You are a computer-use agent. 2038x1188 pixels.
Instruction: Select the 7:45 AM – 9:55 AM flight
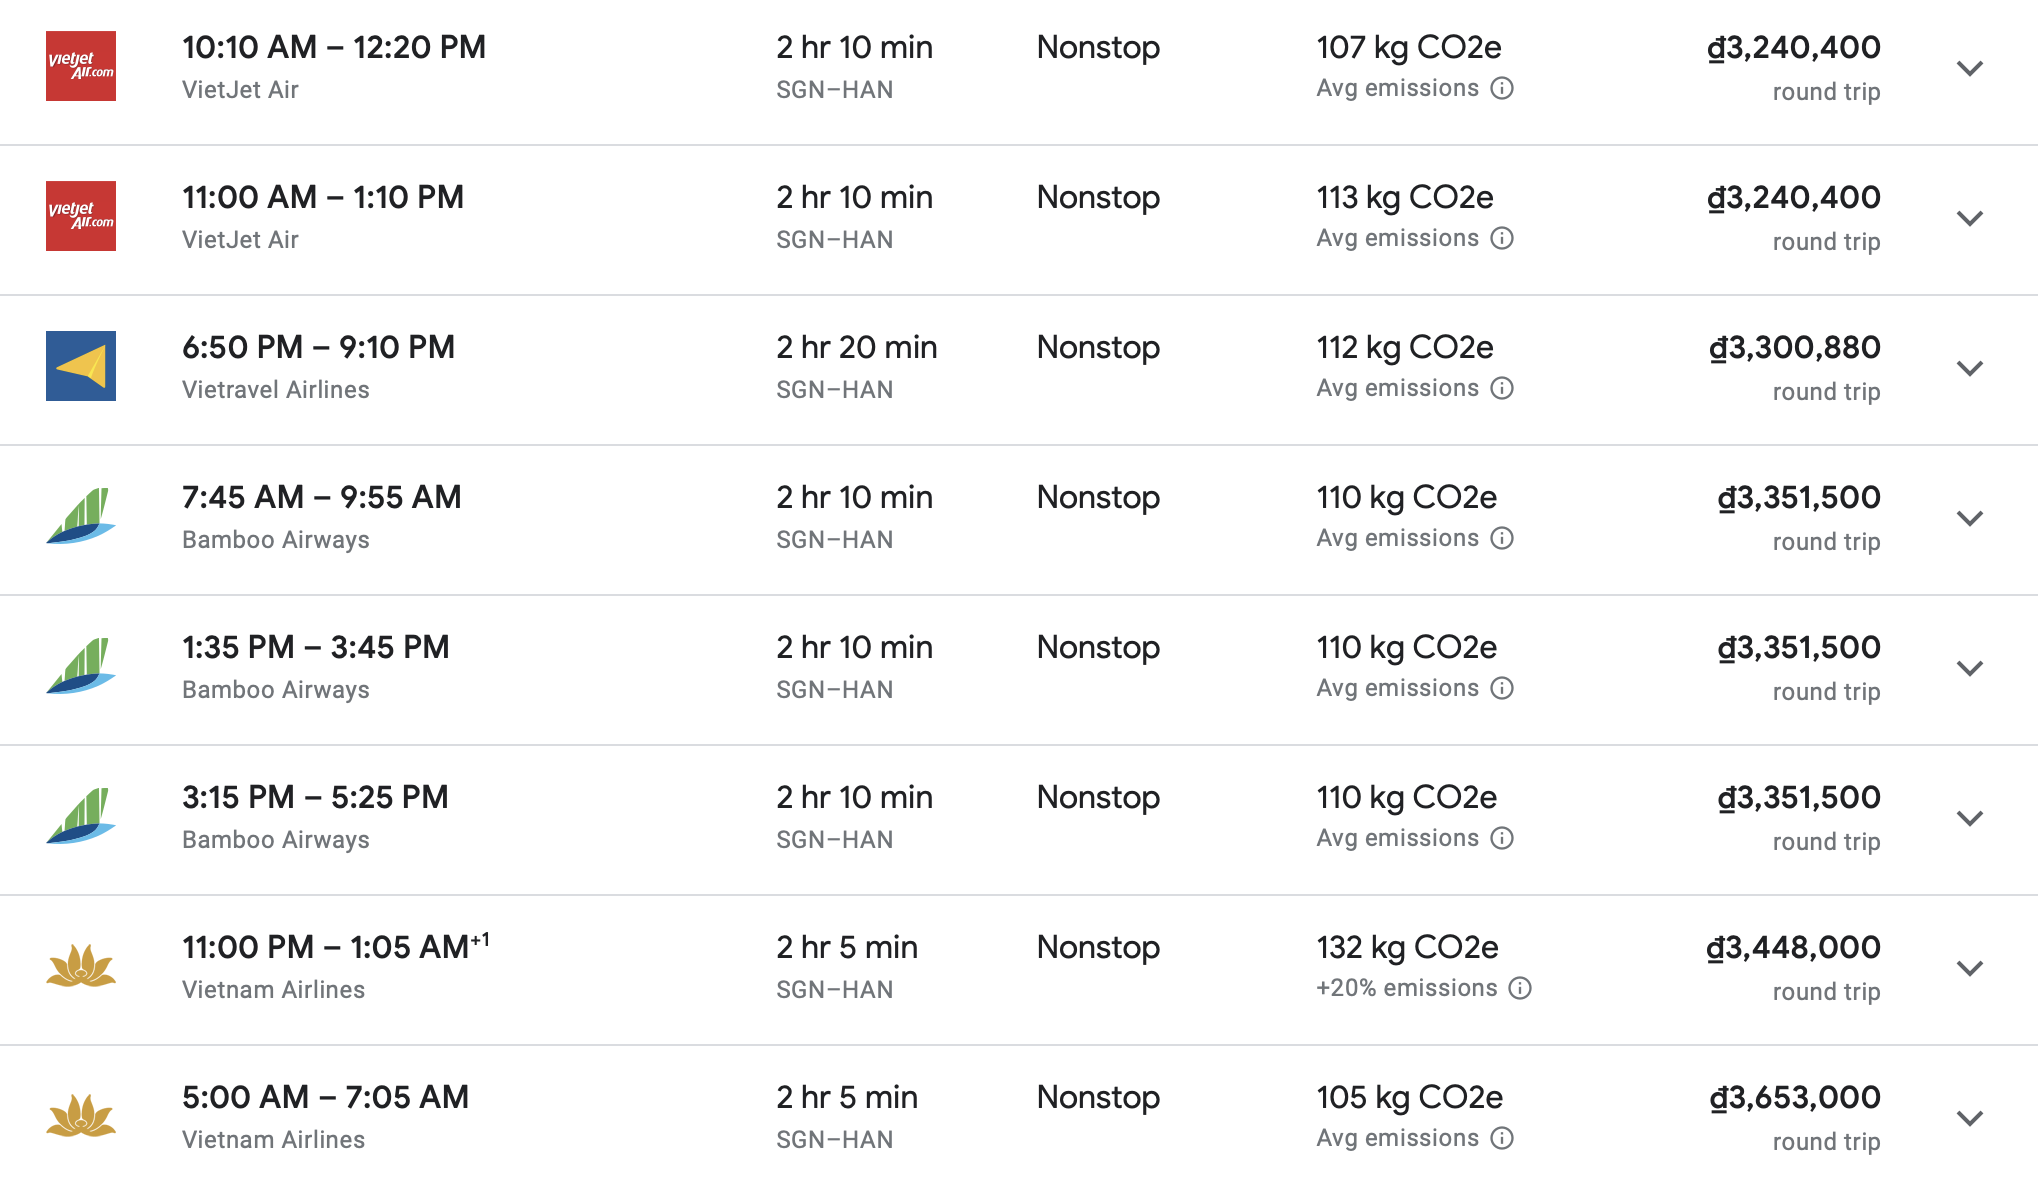click(322, 497)
